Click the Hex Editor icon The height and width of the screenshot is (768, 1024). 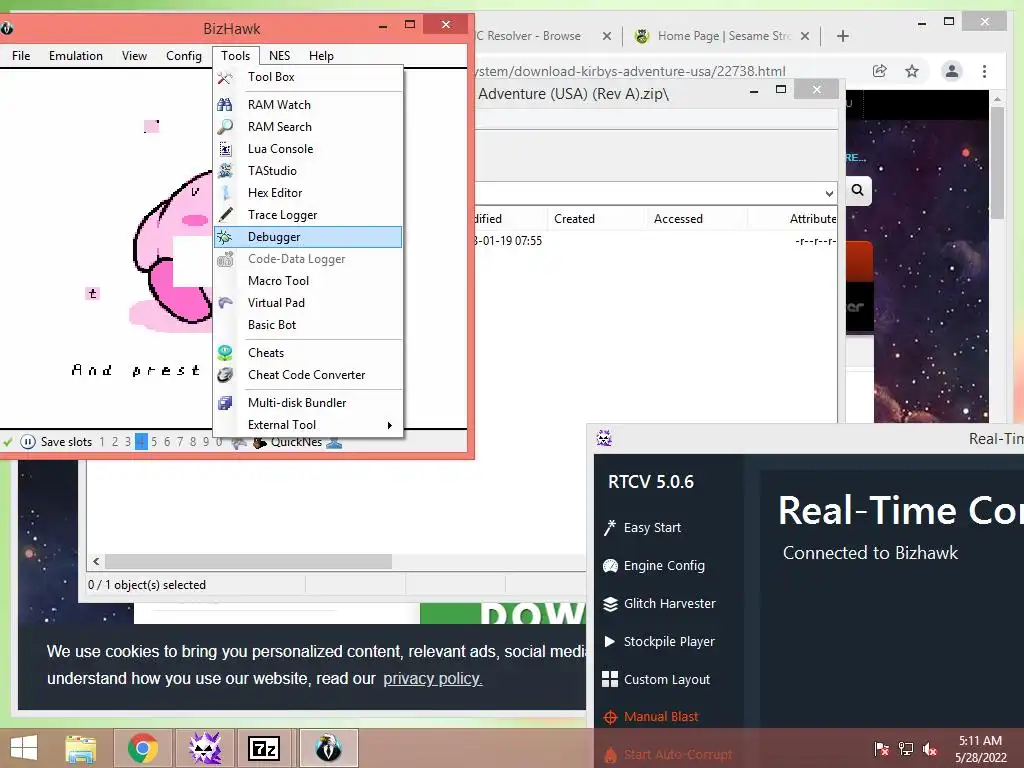pos(225,193)
